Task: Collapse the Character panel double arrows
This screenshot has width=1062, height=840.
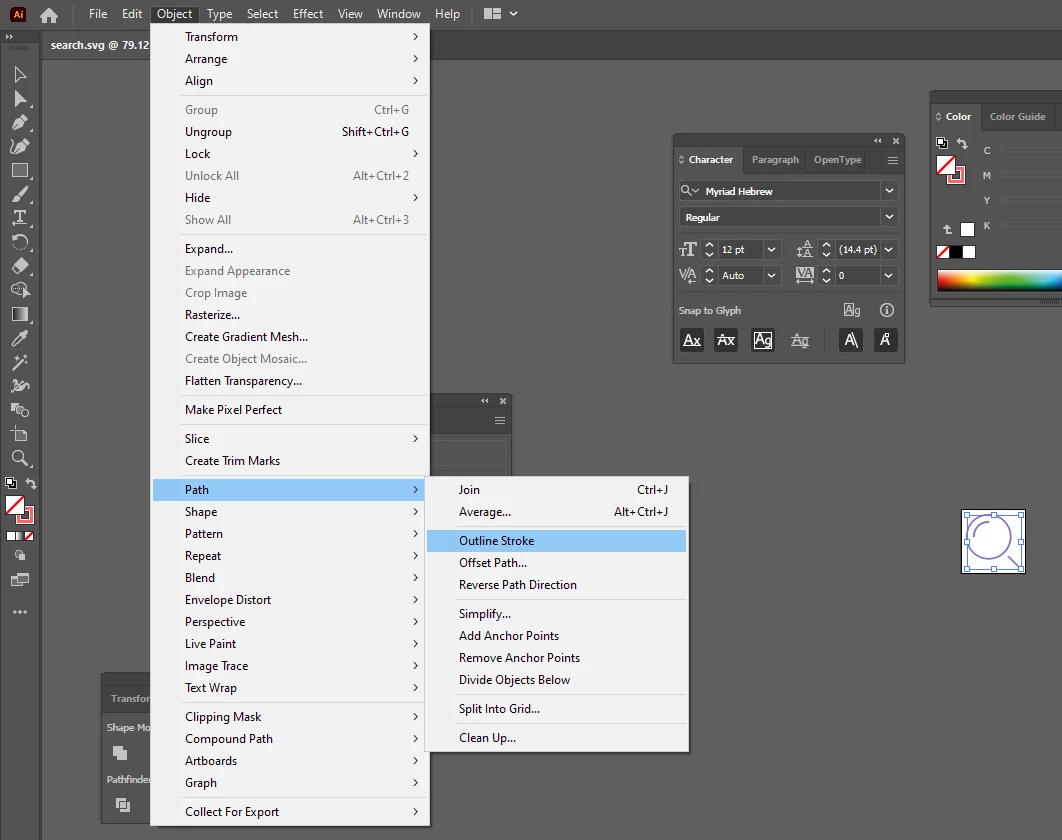Action: coord(878,141)
